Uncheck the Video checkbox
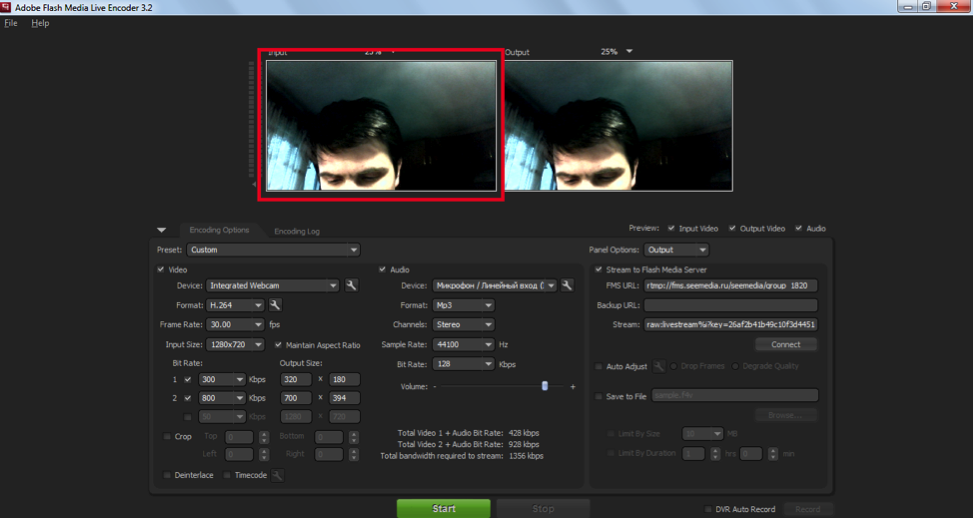974x519 pixels. 161,269
